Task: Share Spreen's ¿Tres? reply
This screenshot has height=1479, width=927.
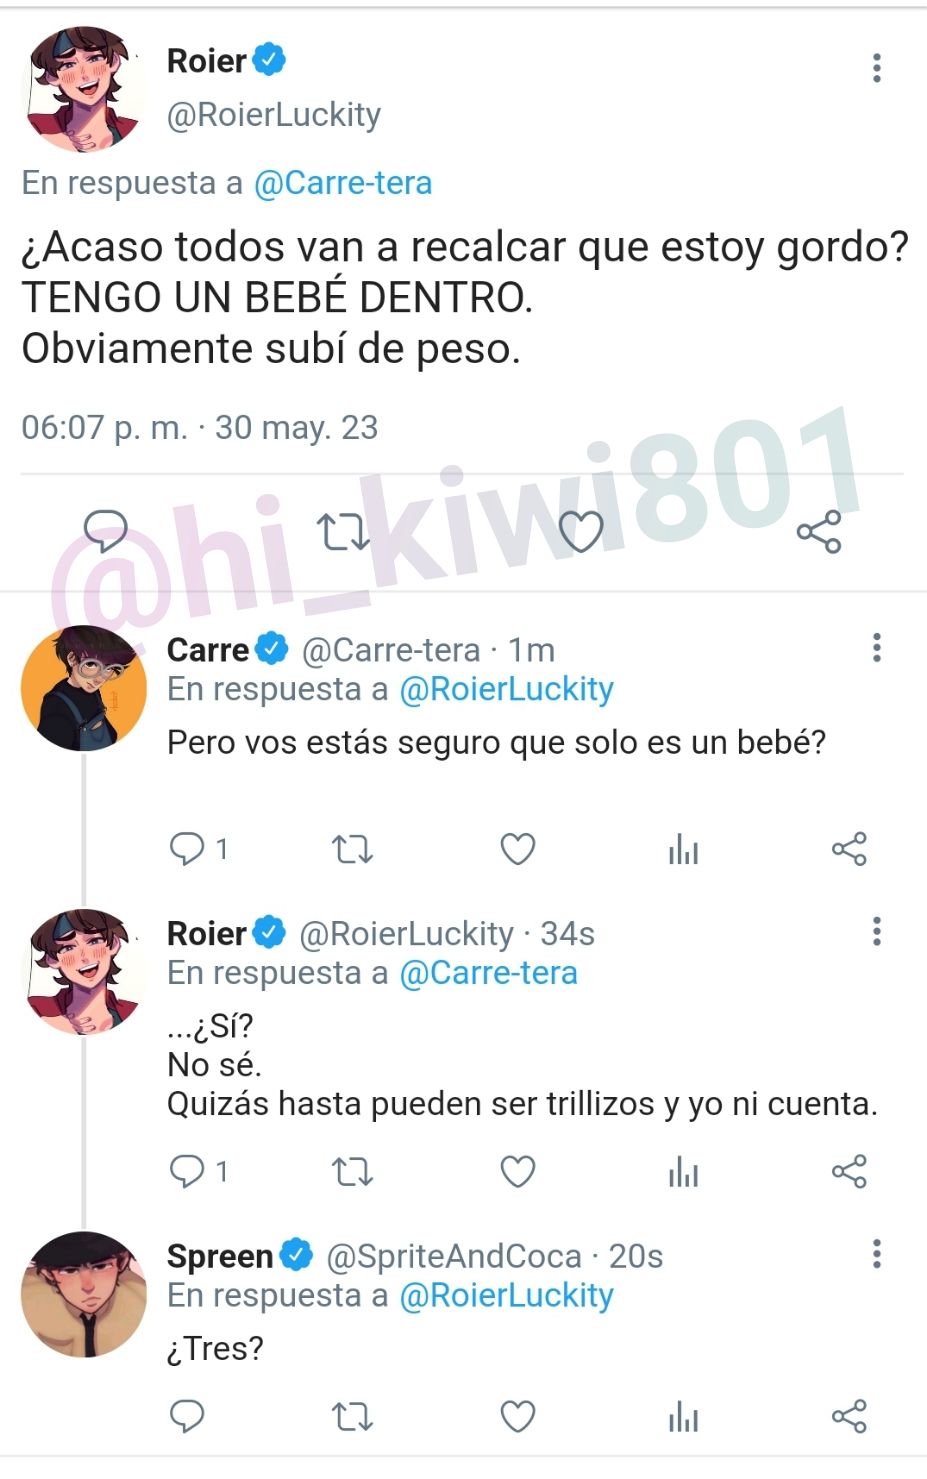Action: click(849, 1416)
